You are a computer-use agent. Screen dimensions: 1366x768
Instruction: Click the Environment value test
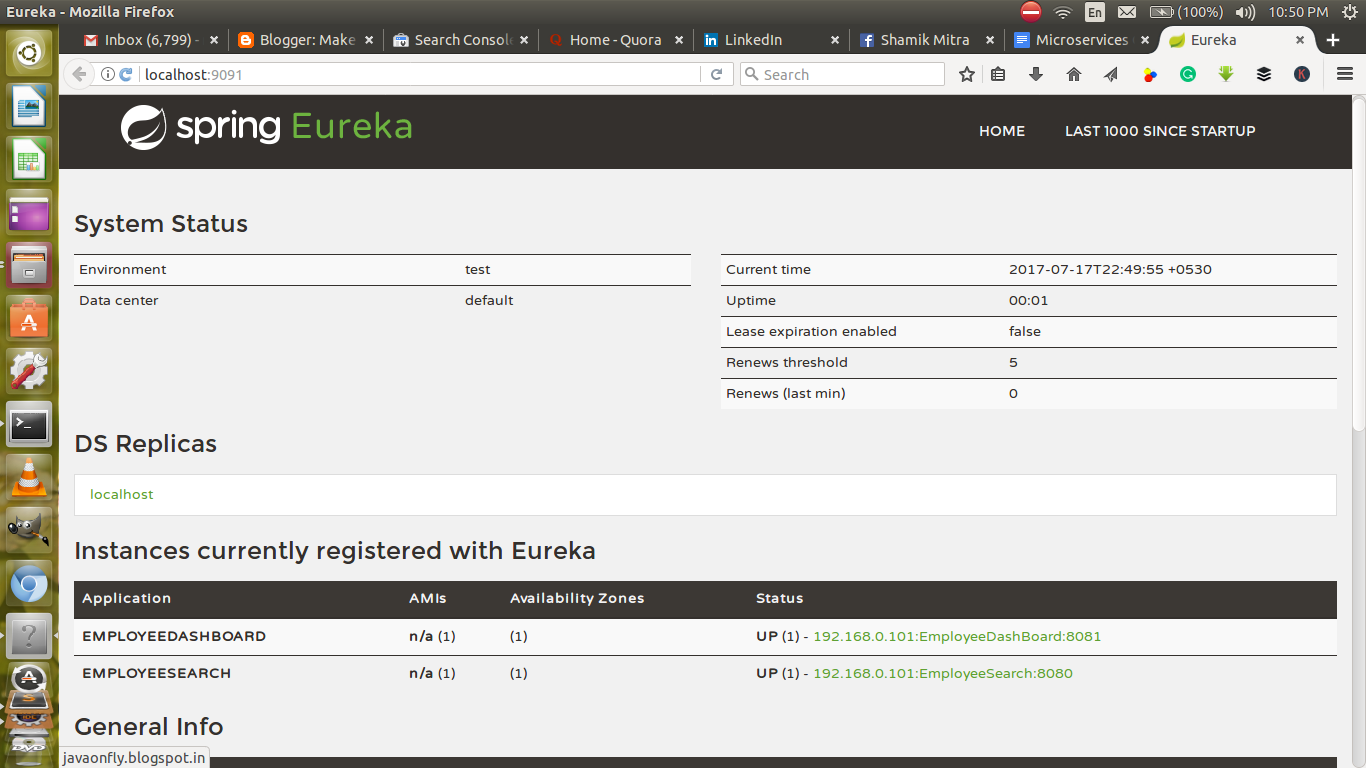tap(478, 269)
